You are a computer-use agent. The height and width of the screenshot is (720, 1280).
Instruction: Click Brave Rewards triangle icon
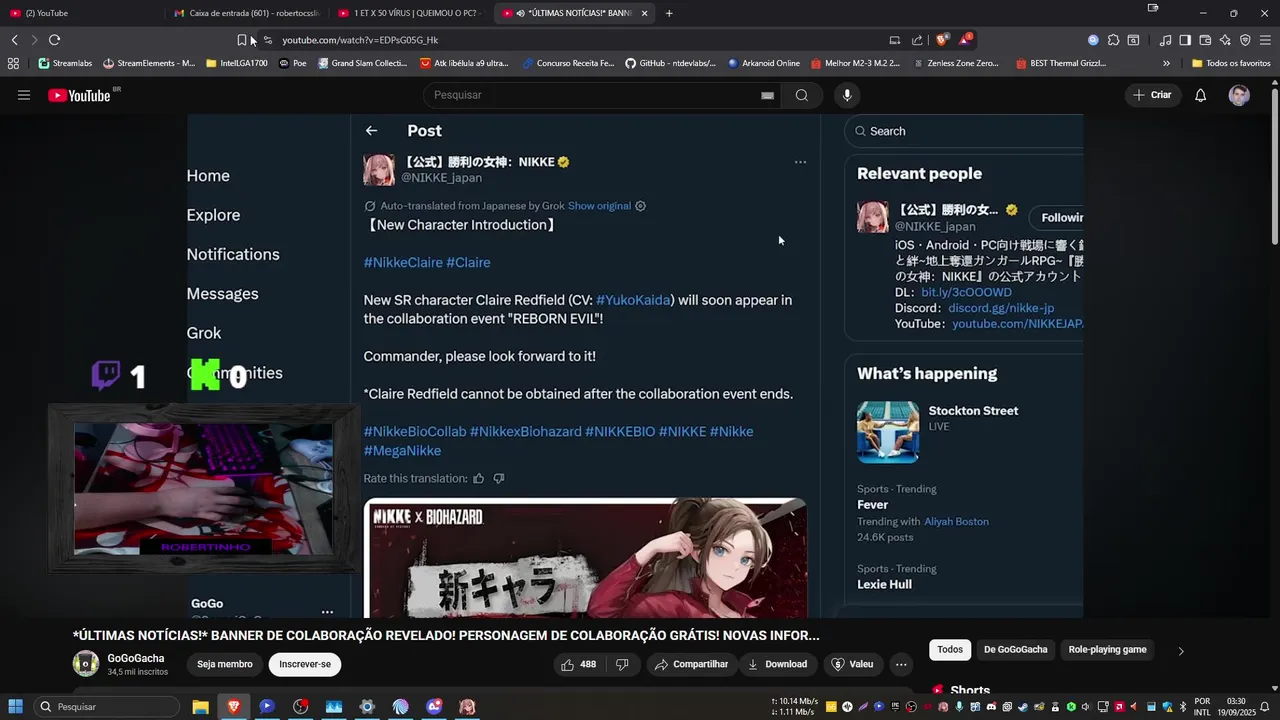pyautogui.click(x=965, y=40)
